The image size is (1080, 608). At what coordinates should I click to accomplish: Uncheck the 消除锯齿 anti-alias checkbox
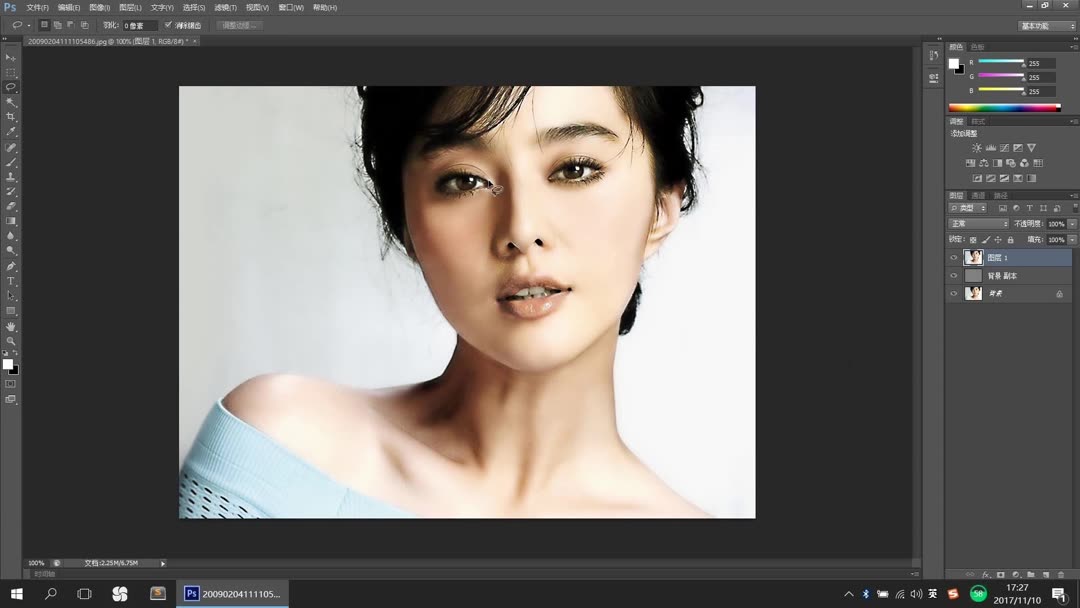click(166, 25)
